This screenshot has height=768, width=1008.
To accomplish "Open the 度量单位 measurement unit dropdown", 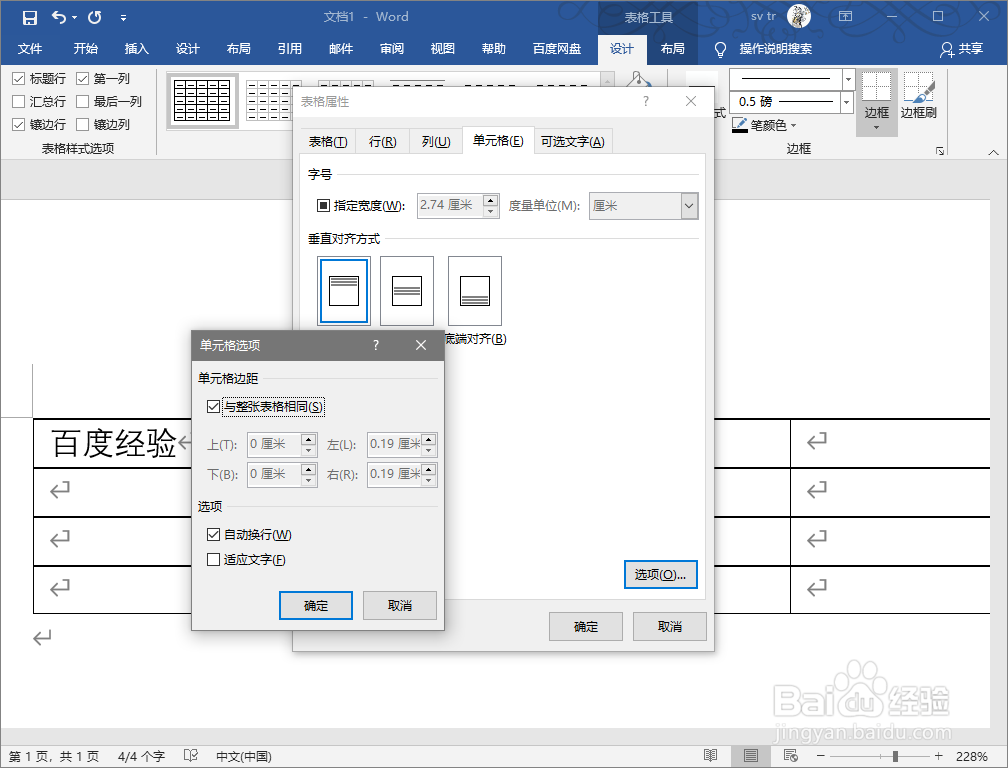I will (690, 205).
